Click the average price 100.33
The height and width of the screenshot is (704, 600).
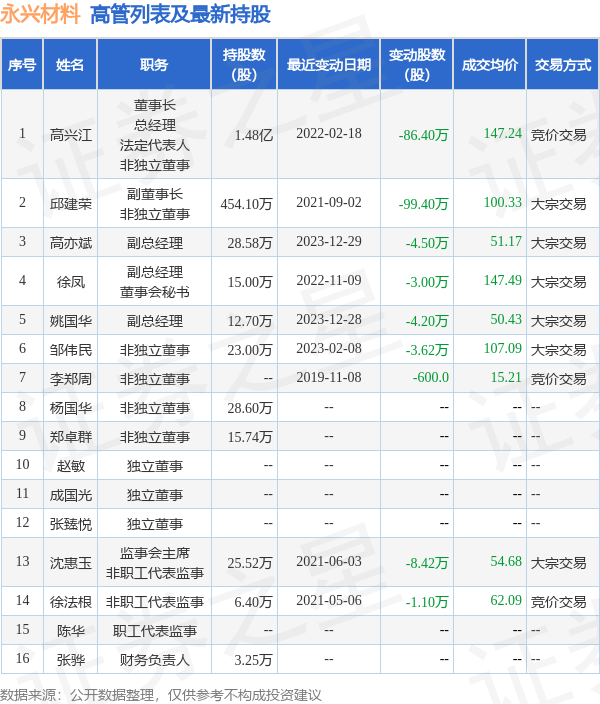tap(503, 202)
